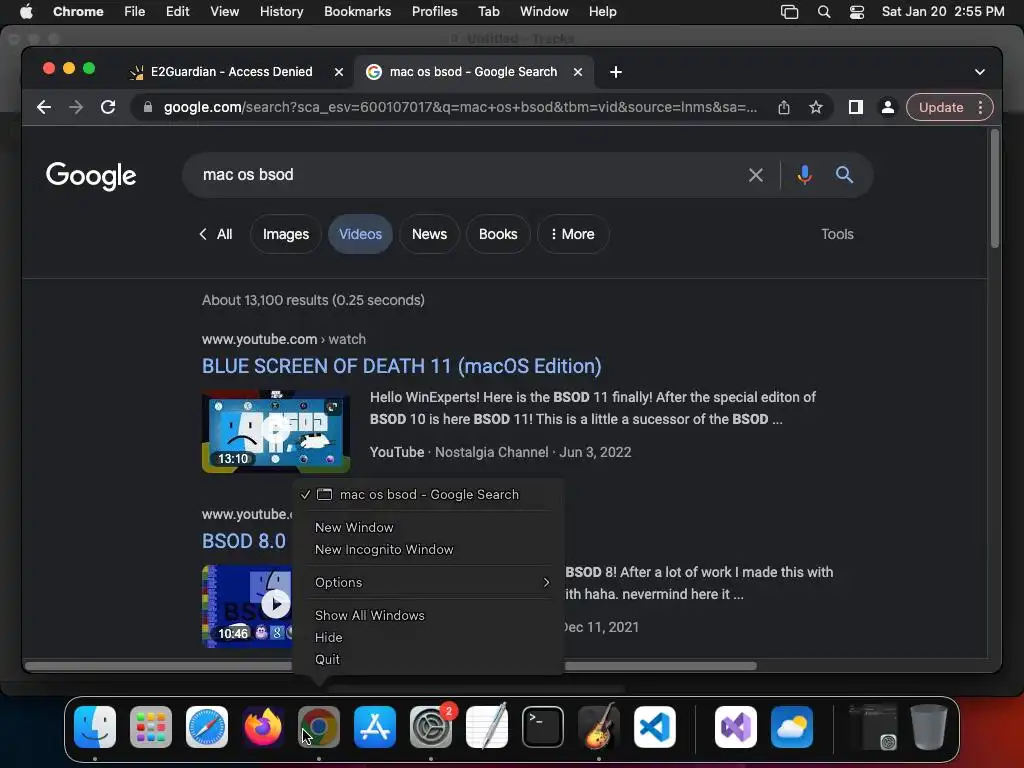The height and width of the screenshot is (768, 1024).
Task: Expand the tab search dropdown chevron
Action: coord(980,72)
